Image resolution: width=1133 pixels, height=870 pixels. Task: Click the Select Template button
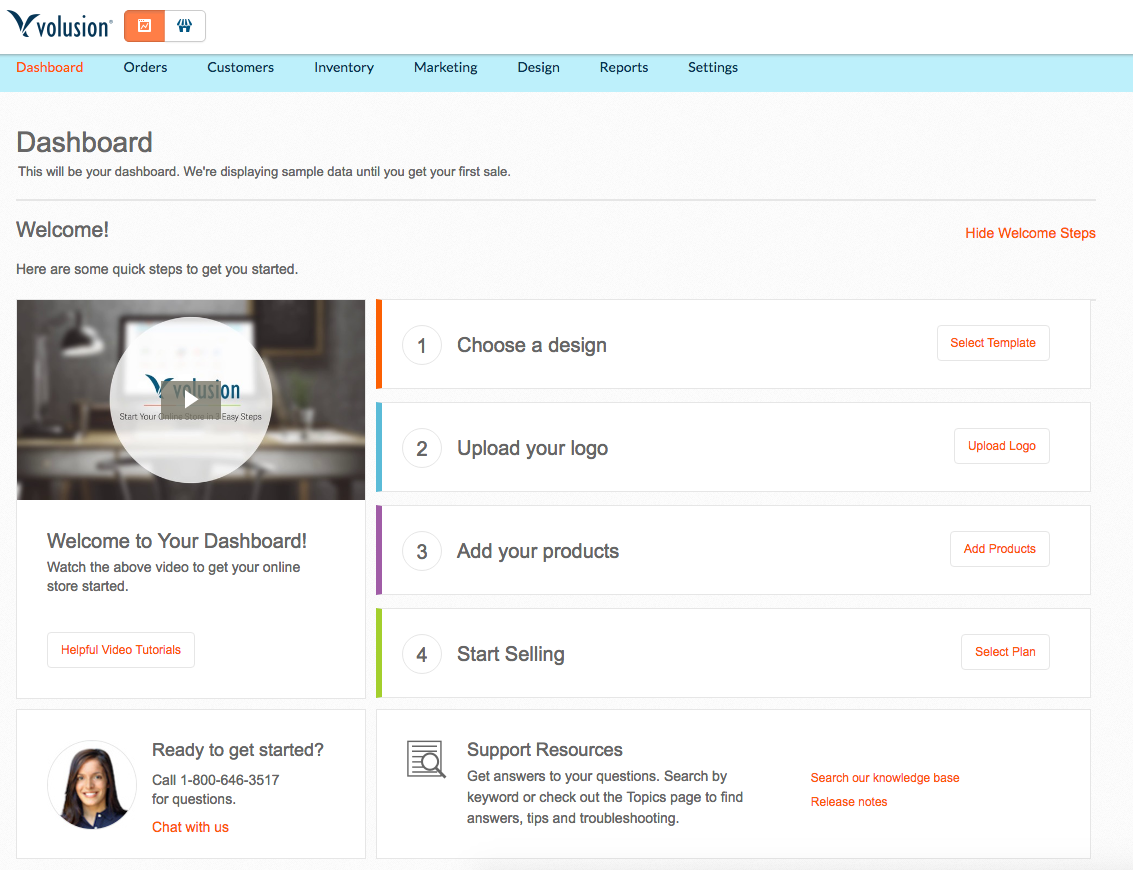point(993,343)
